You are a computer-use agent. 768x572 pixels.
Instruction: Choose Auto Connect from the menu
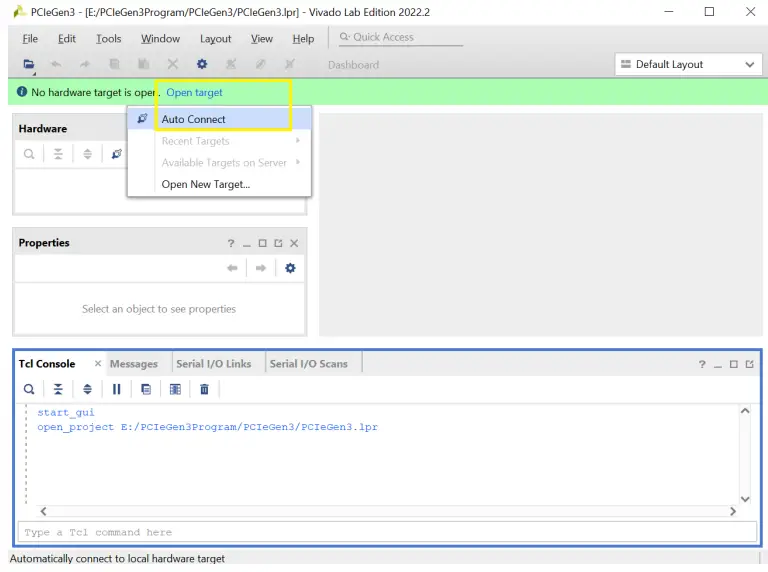pos(219,119)
